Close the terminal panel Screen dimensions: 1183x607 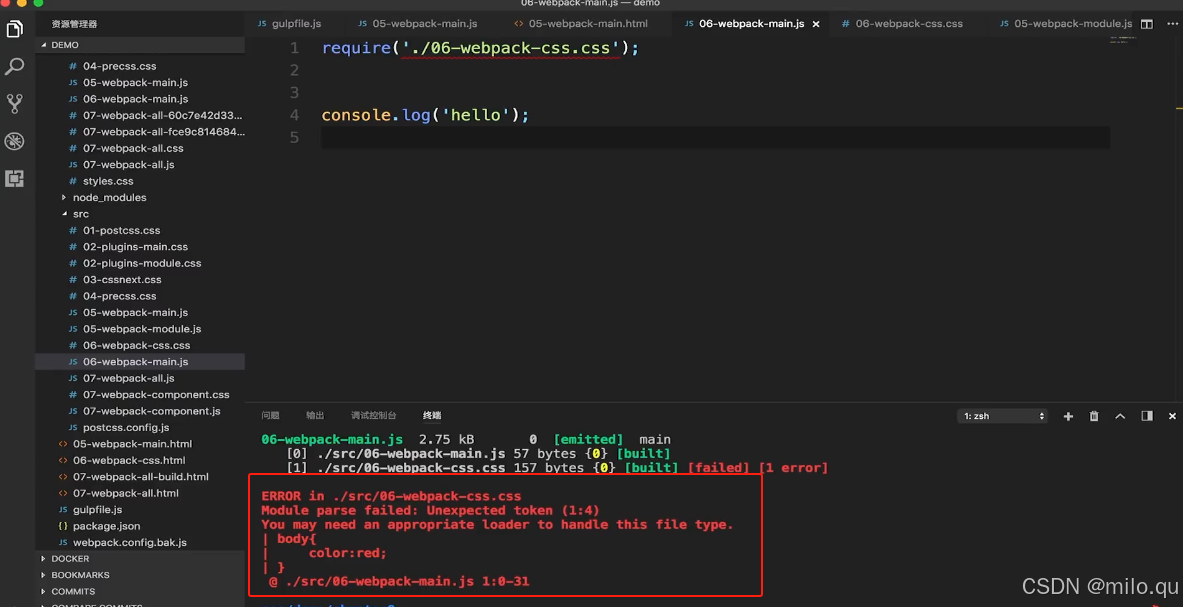pyautogui.click(x=1172, y=416)
